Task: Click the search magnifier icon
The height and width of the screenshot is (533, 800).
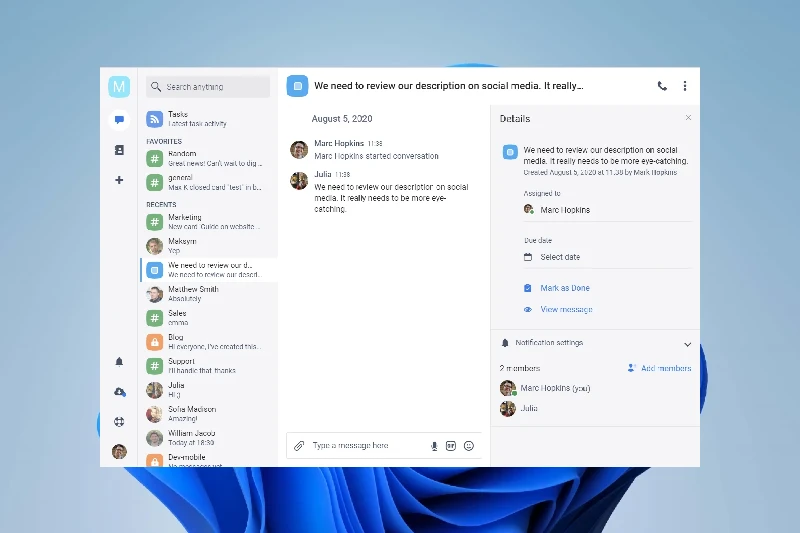Action: click(156, 87)
